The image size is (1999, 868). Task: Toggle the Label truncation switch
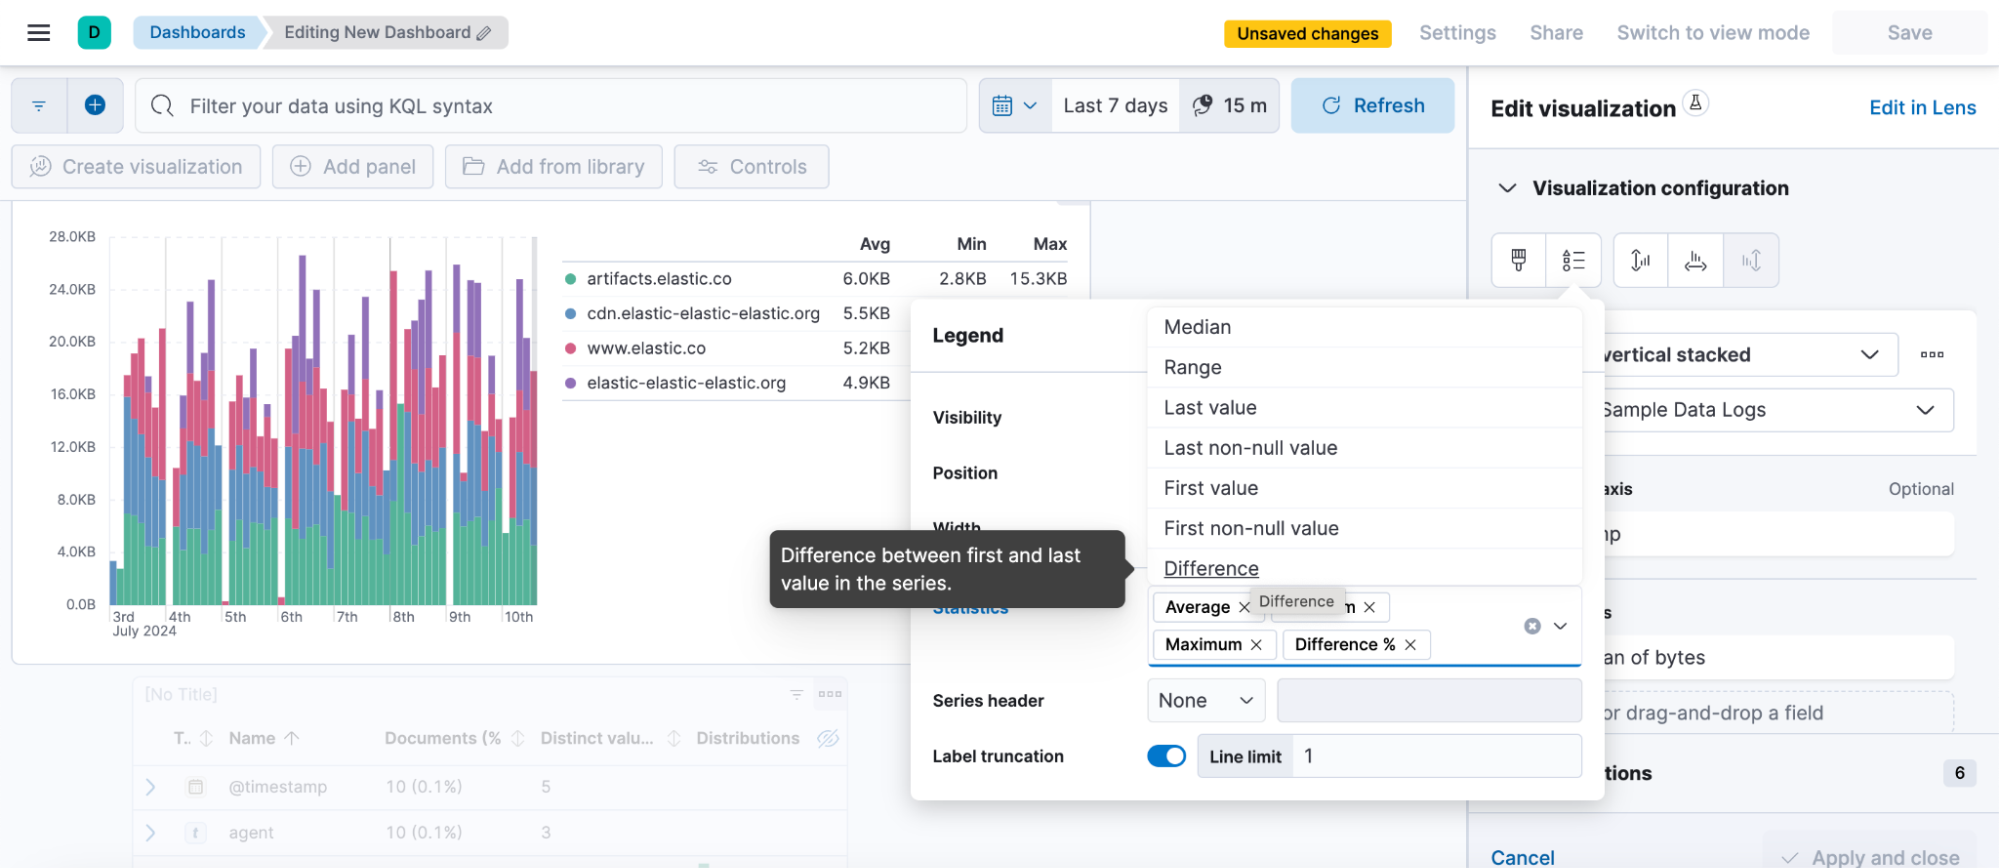[x=1166, y=756]
